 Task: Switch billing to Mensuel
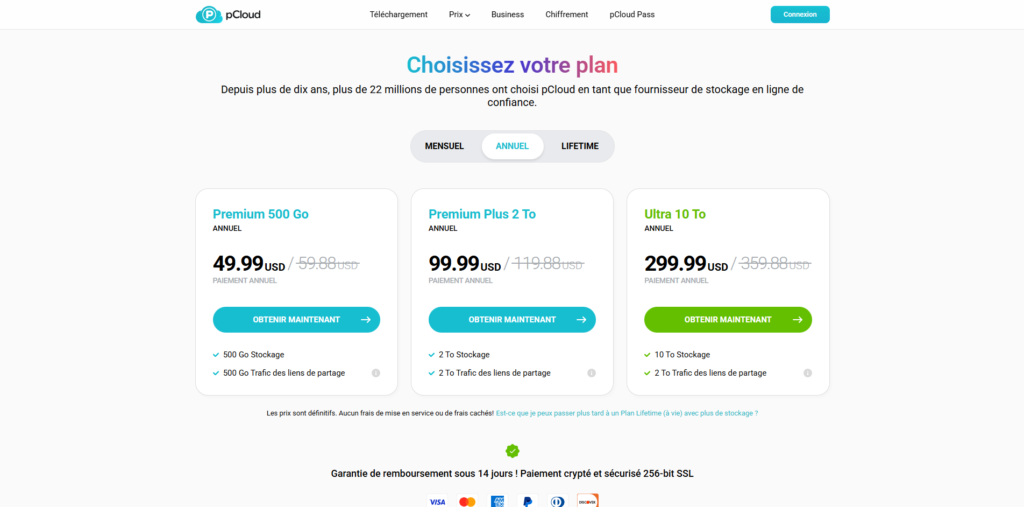(x=444, y=146)
